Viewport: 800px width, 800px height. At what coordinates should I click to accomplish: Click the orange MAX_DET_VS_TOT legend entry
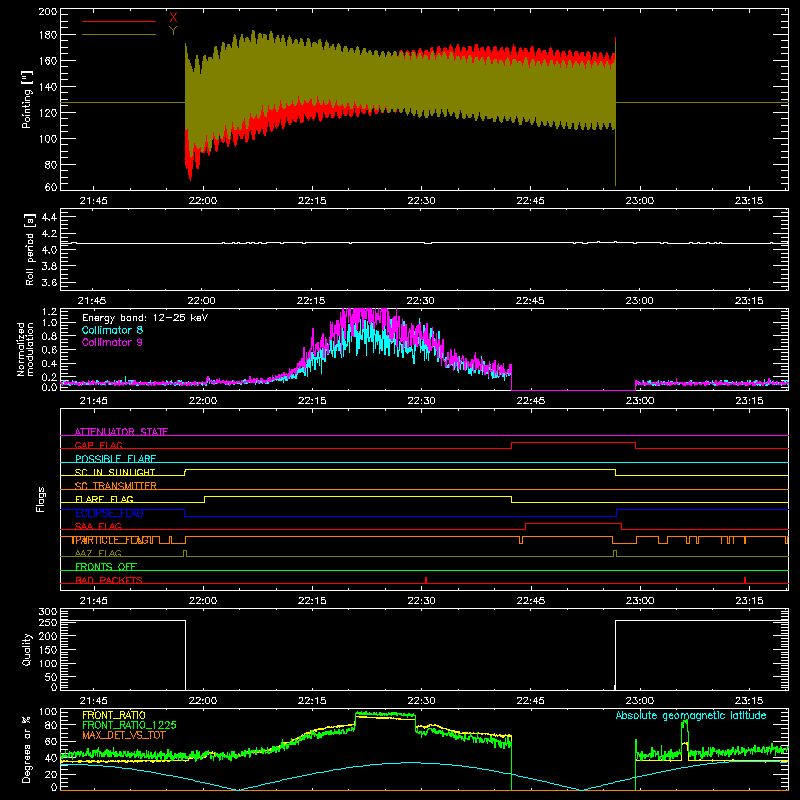tap(122, 735)
